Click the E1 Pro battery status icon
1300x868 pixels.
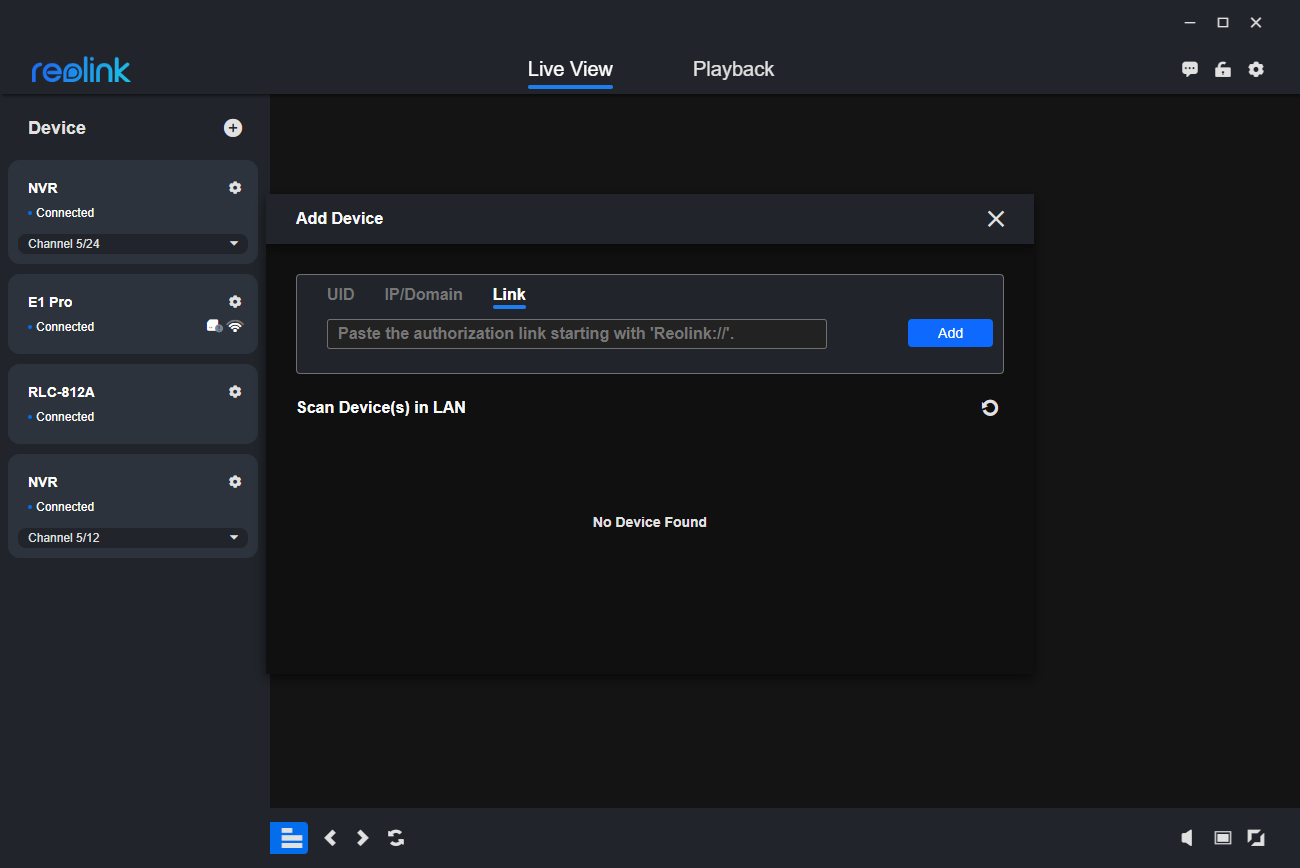[214, 326]
